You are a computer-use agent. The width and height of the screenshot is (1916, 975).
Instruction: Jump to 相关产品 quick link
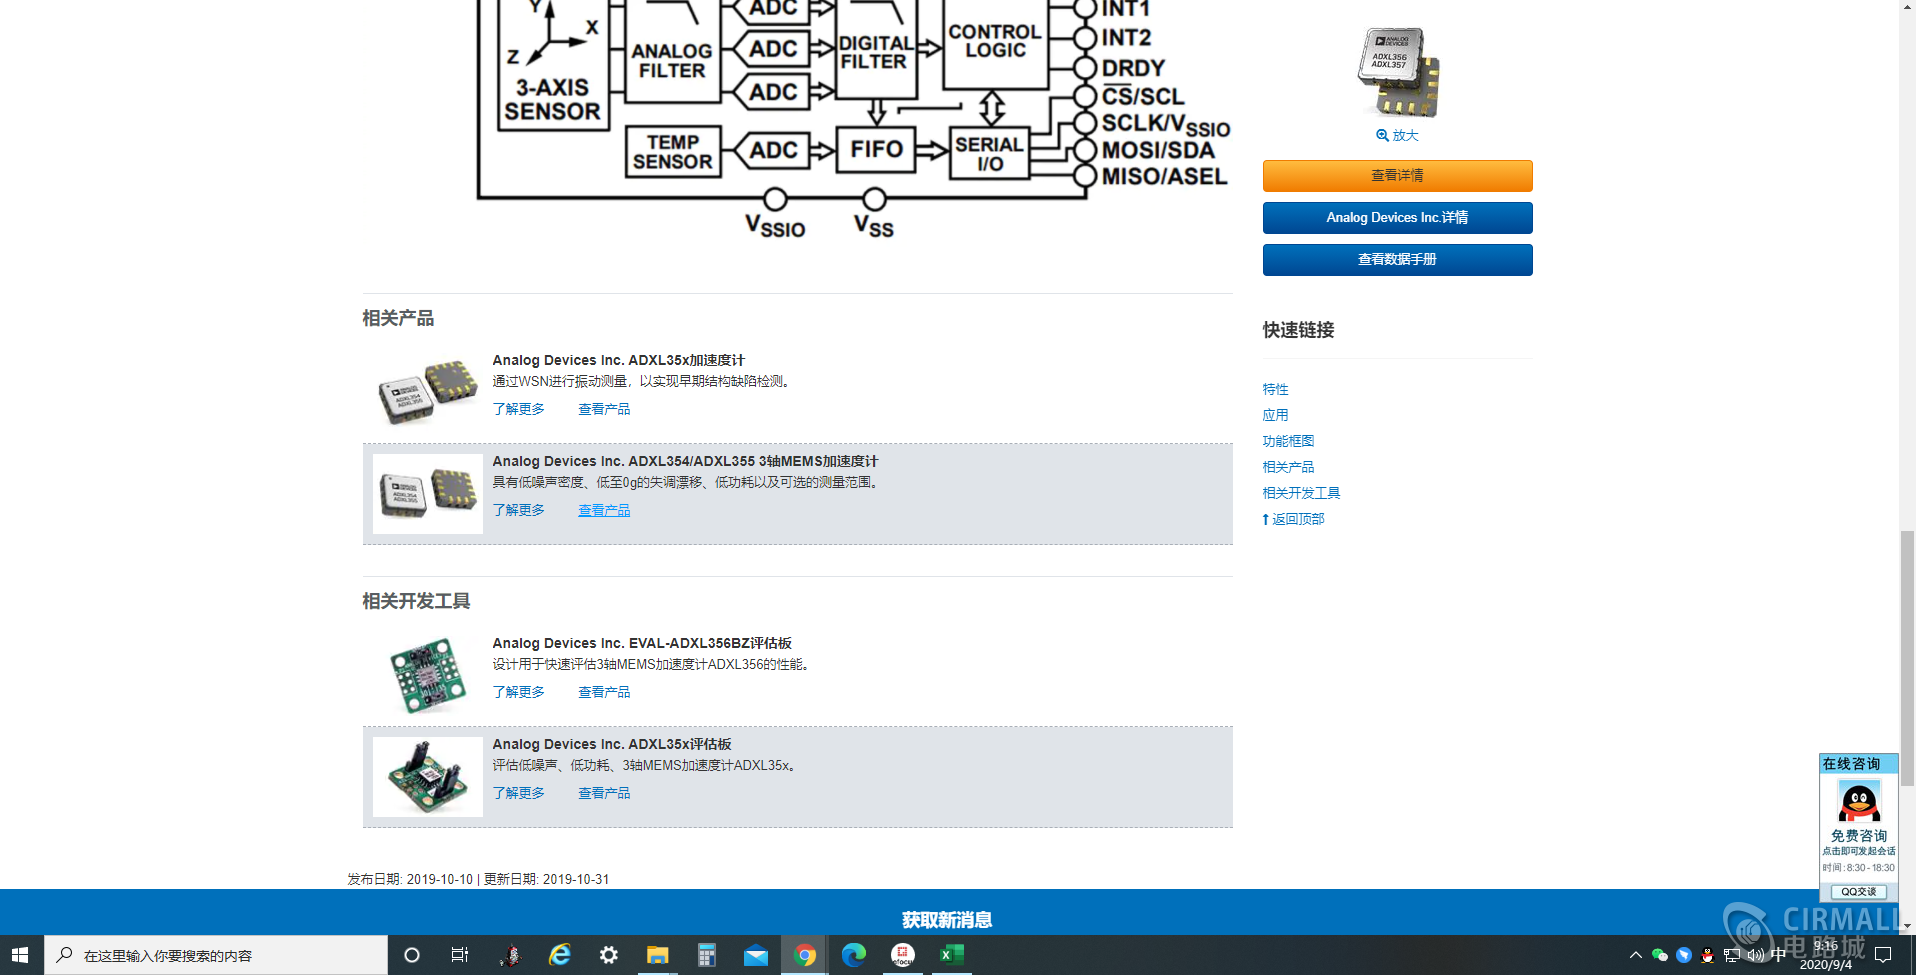click(1288, 467)
